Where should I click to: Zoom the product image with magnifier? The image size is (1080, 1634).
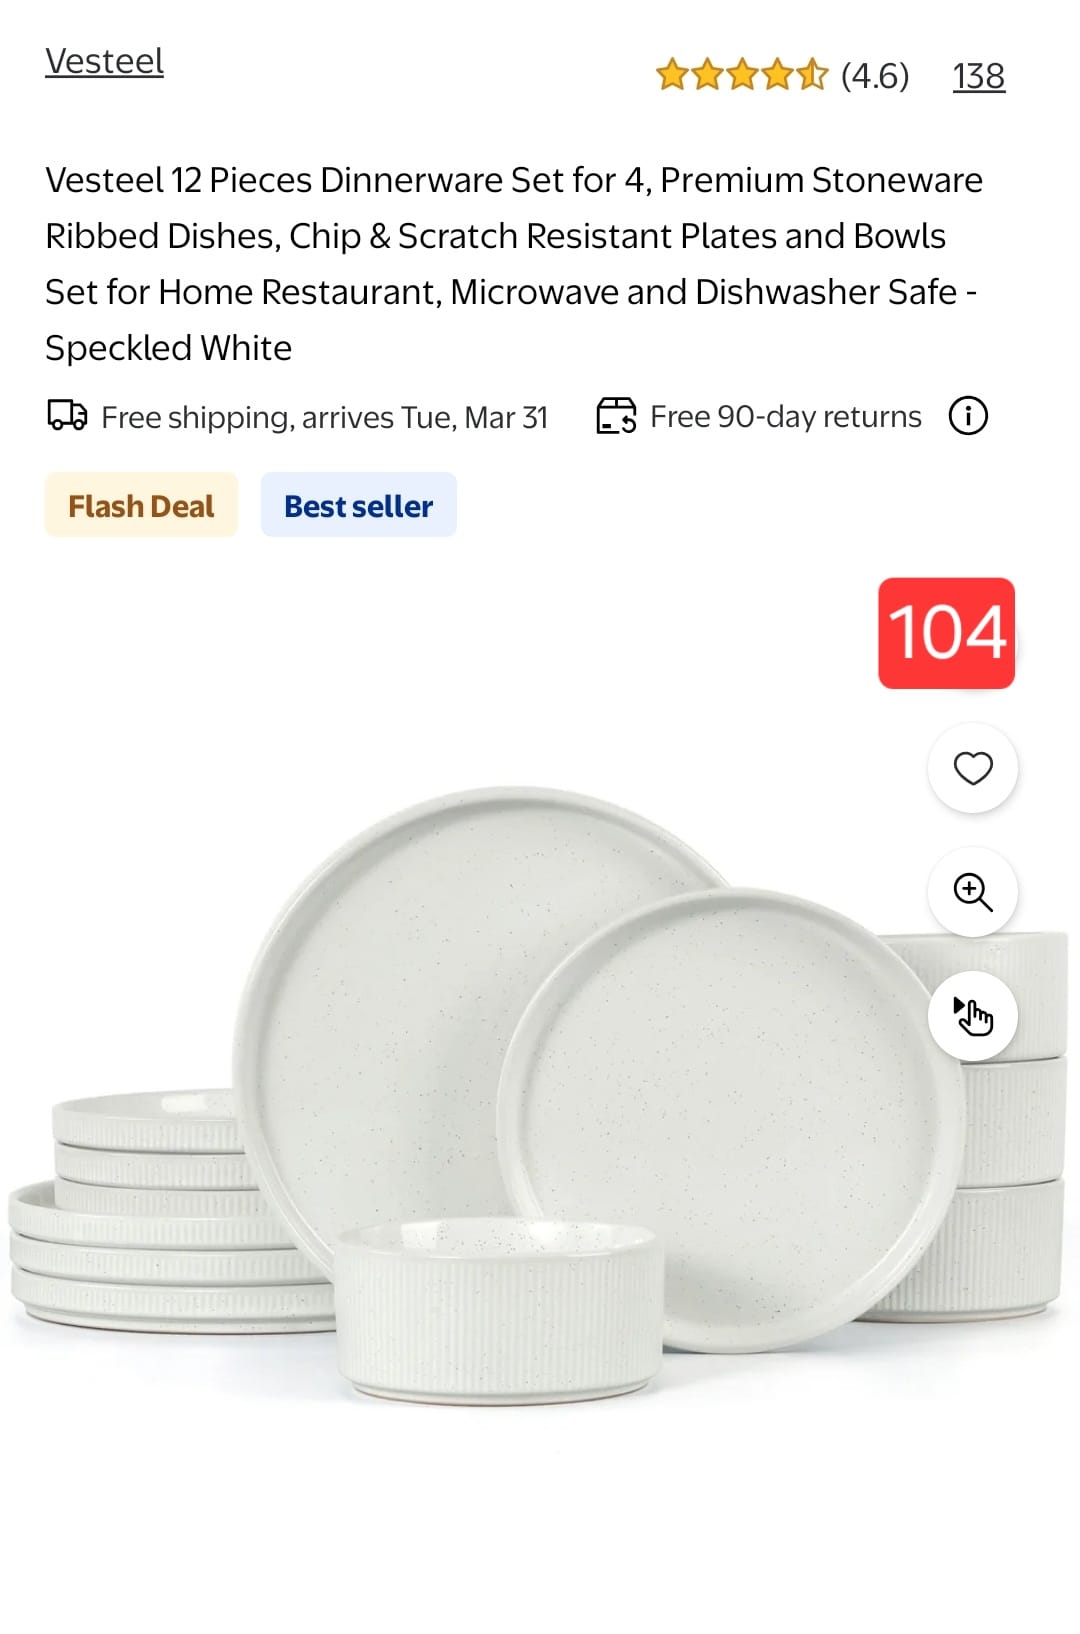pos(973,892)
